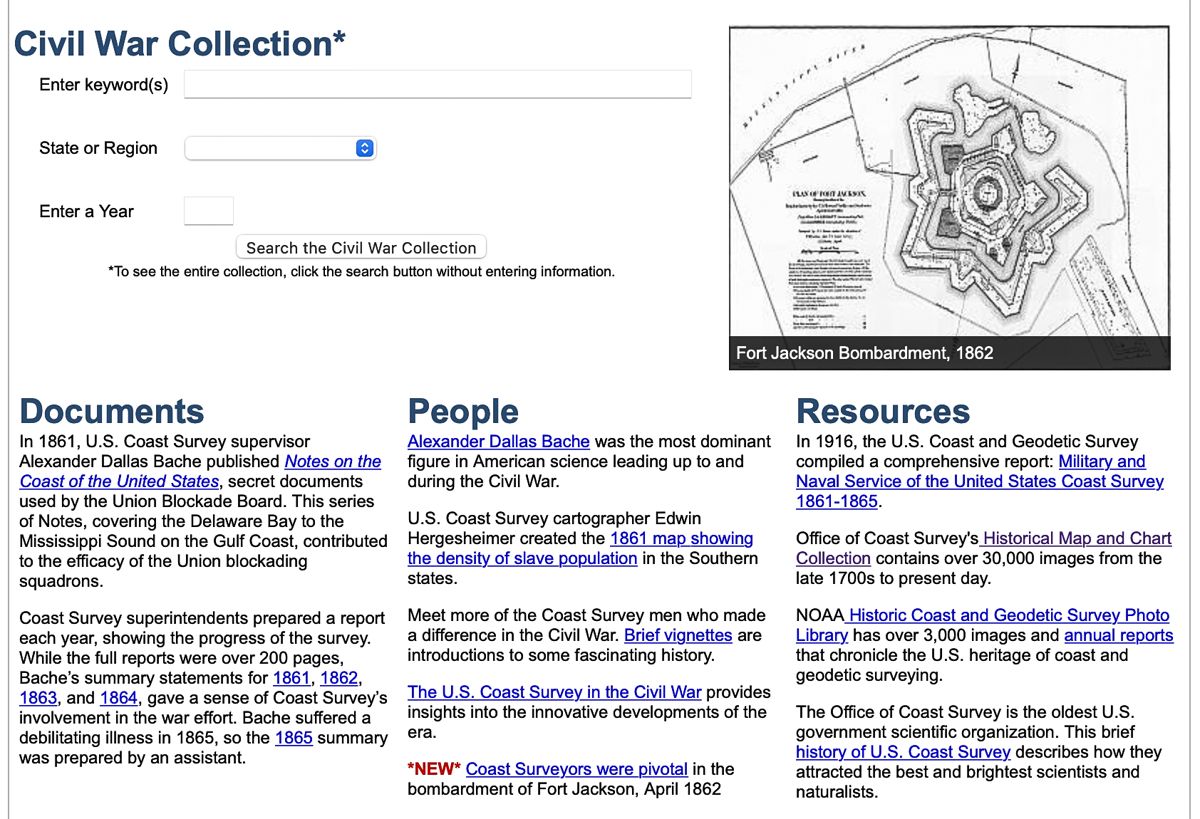This screenshot has height=819, width=1200.
Task: Open the Fort Jackson Bombardment map image
Action: (x=949, y=198)
